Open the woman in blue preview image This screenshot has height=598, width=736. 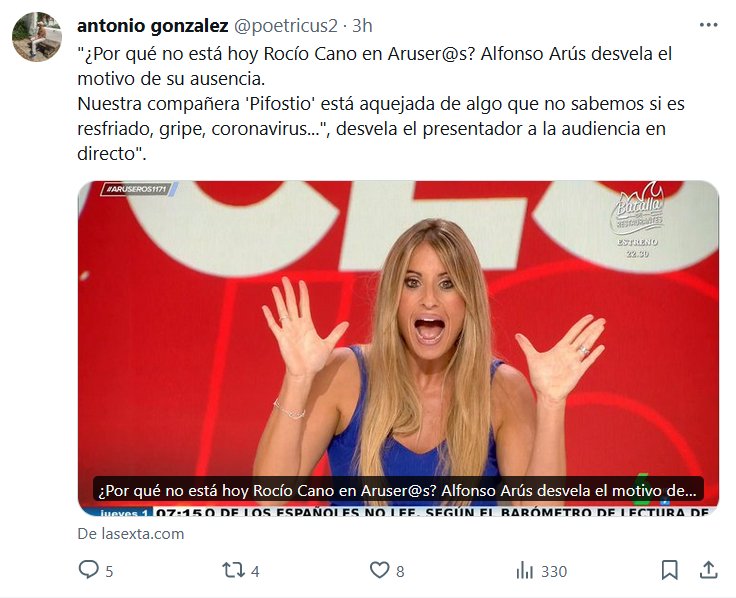coord(398,348)
